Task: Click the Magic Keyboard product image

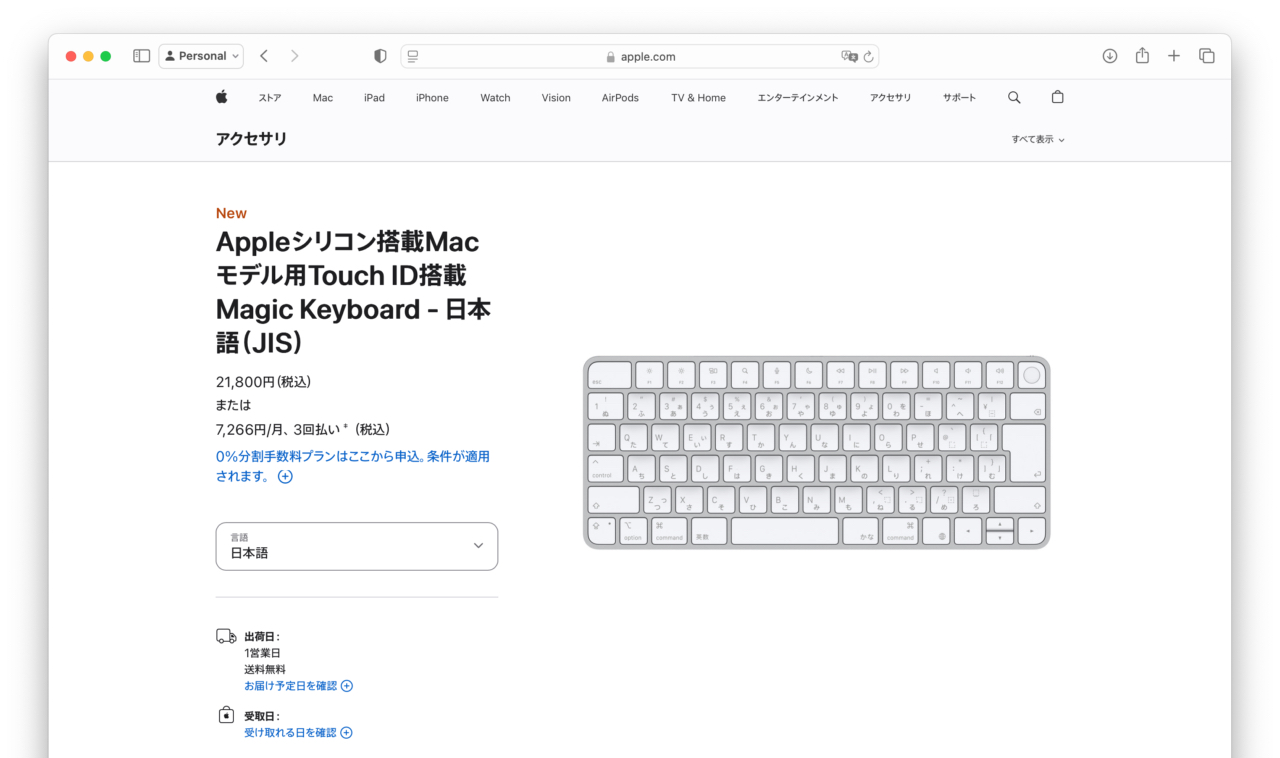Action: [x=816, y=452]
